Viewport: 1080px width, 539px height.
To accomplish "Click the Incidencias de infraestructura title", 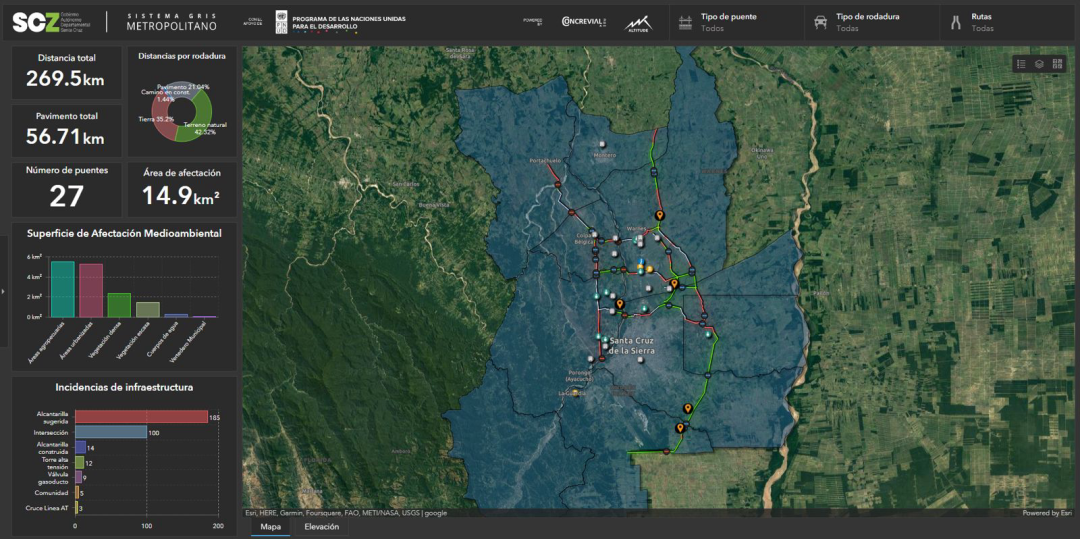I will point(124,388).
